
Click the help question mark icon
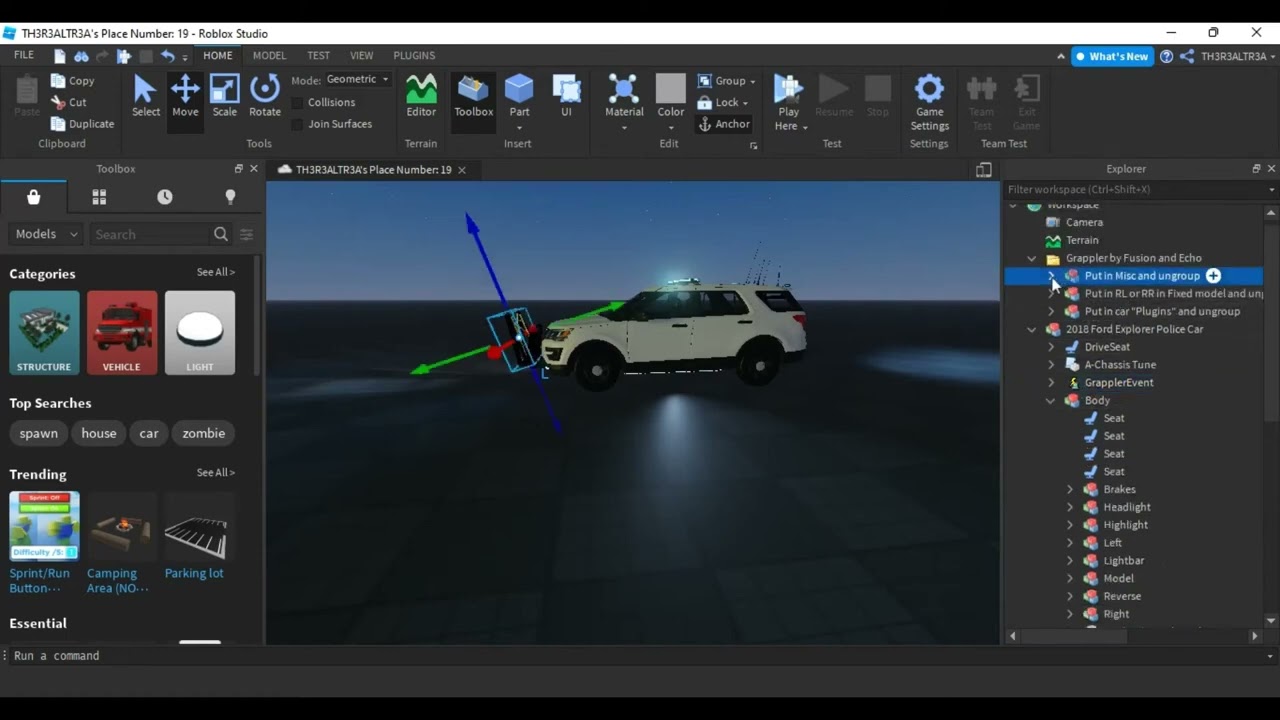click(1166, 56)
